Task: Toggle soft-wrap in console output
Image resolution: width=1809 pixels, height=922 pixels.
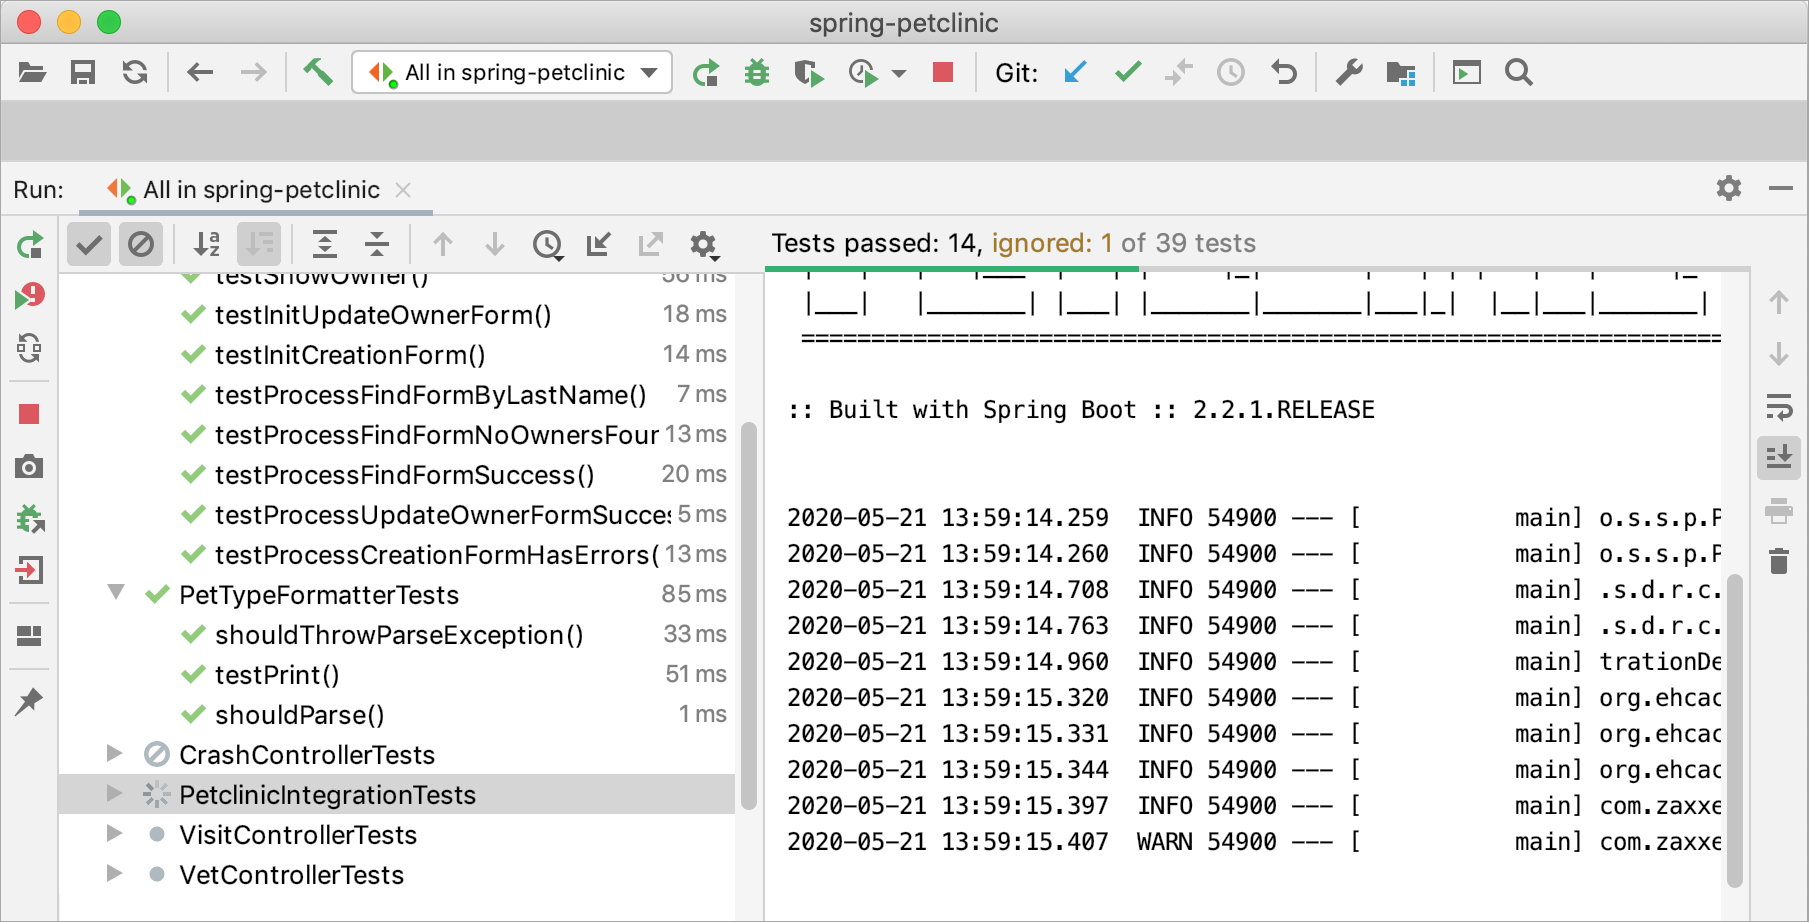Action: [1779, 406]
